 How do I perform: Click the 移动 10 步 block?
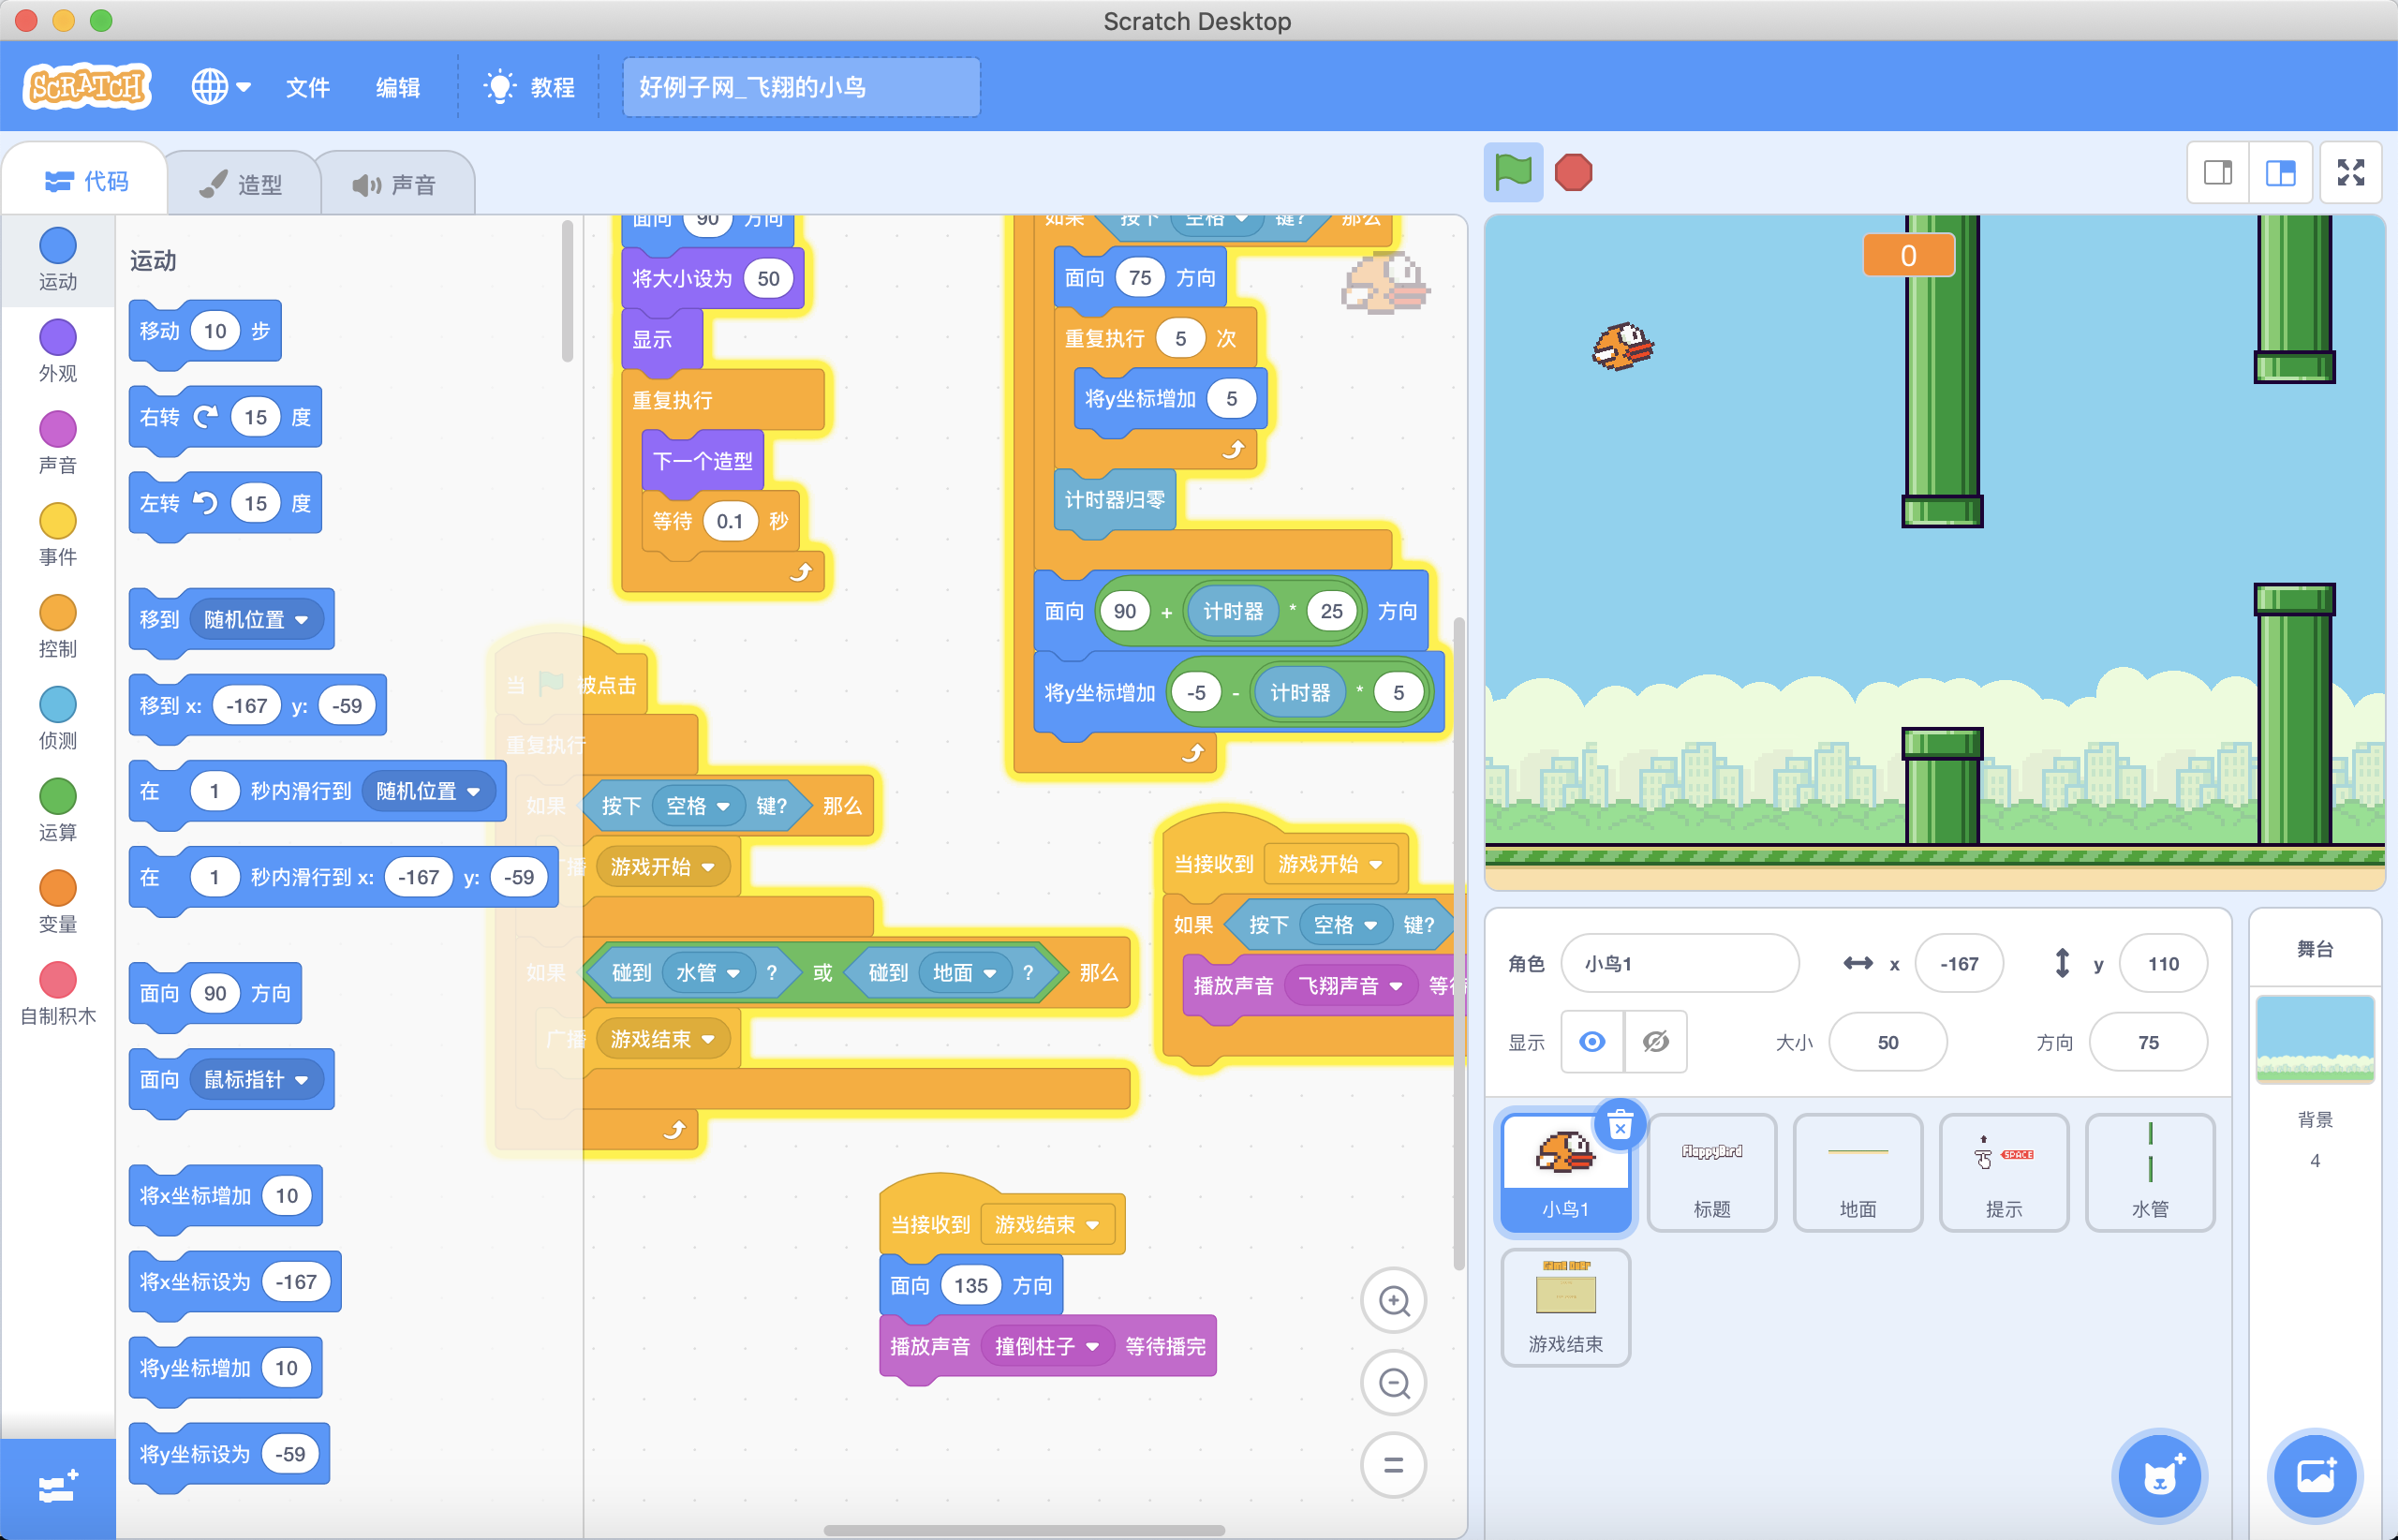205,332
